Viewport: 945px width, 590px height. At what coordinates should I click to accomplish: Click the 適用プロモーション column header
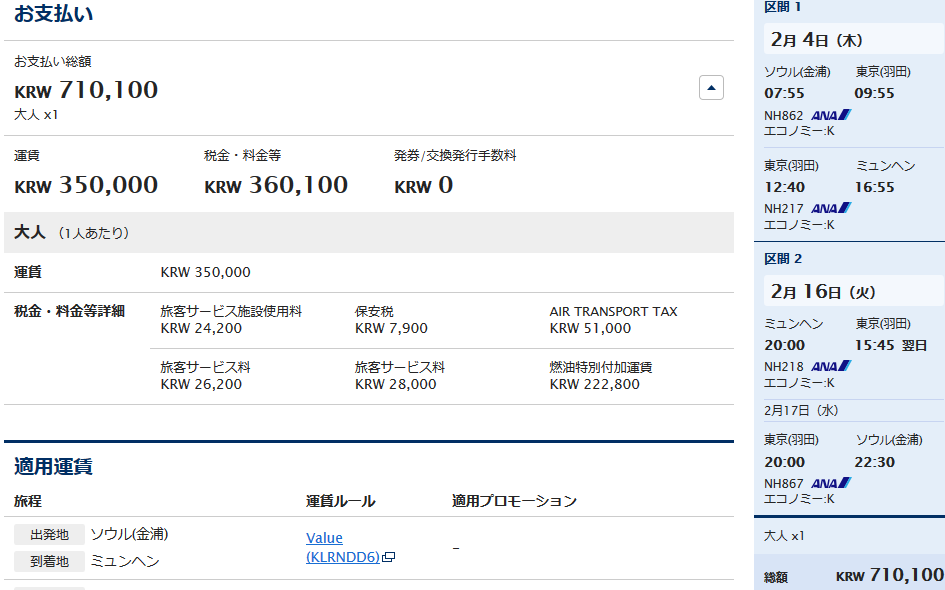click(x=514, y=501)
